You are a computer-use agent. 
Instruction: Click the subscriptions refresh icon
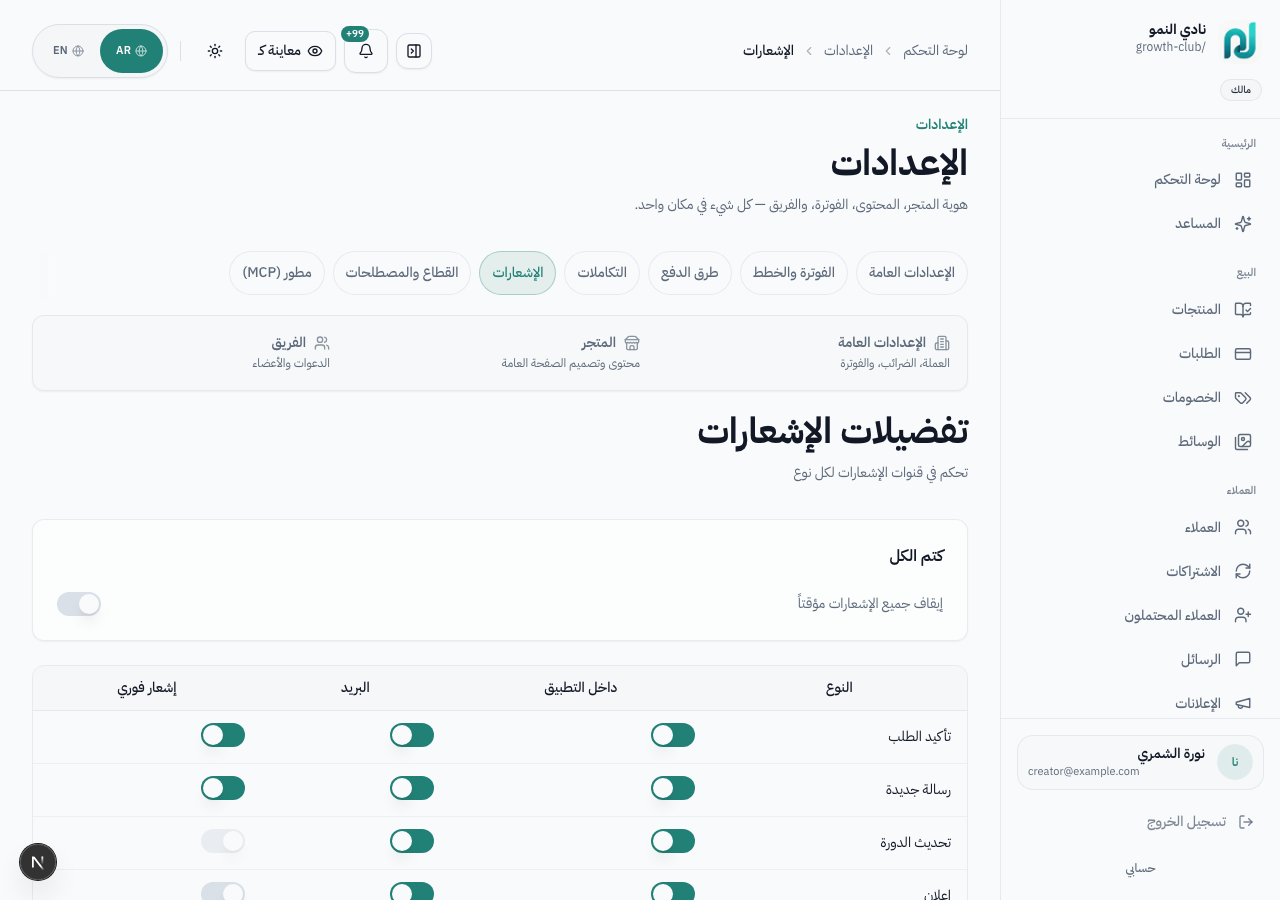coord(1243,572)
